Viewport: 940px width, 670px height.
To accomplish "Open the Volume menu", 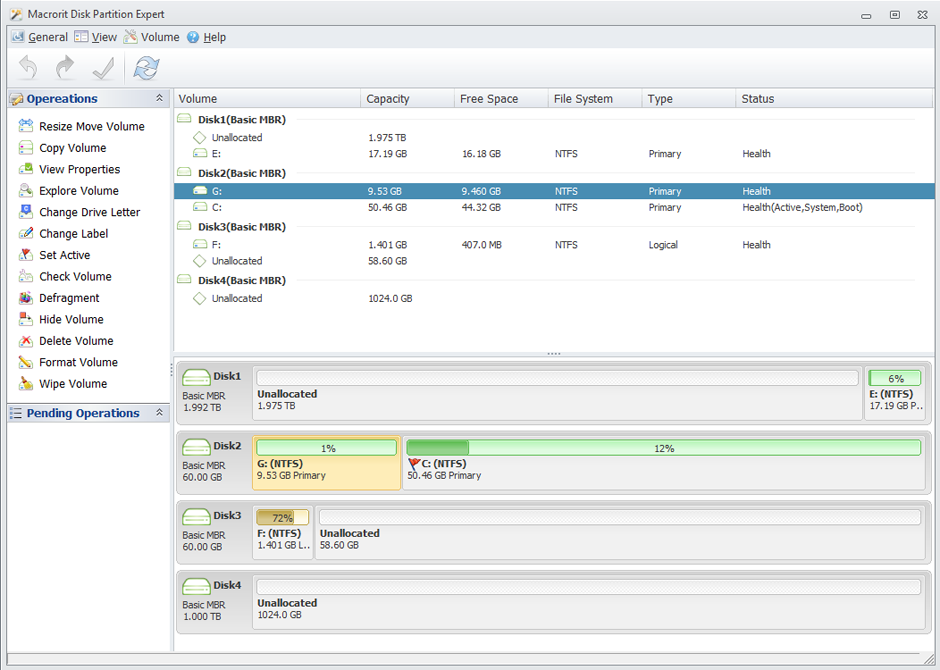I will (152, 37).
